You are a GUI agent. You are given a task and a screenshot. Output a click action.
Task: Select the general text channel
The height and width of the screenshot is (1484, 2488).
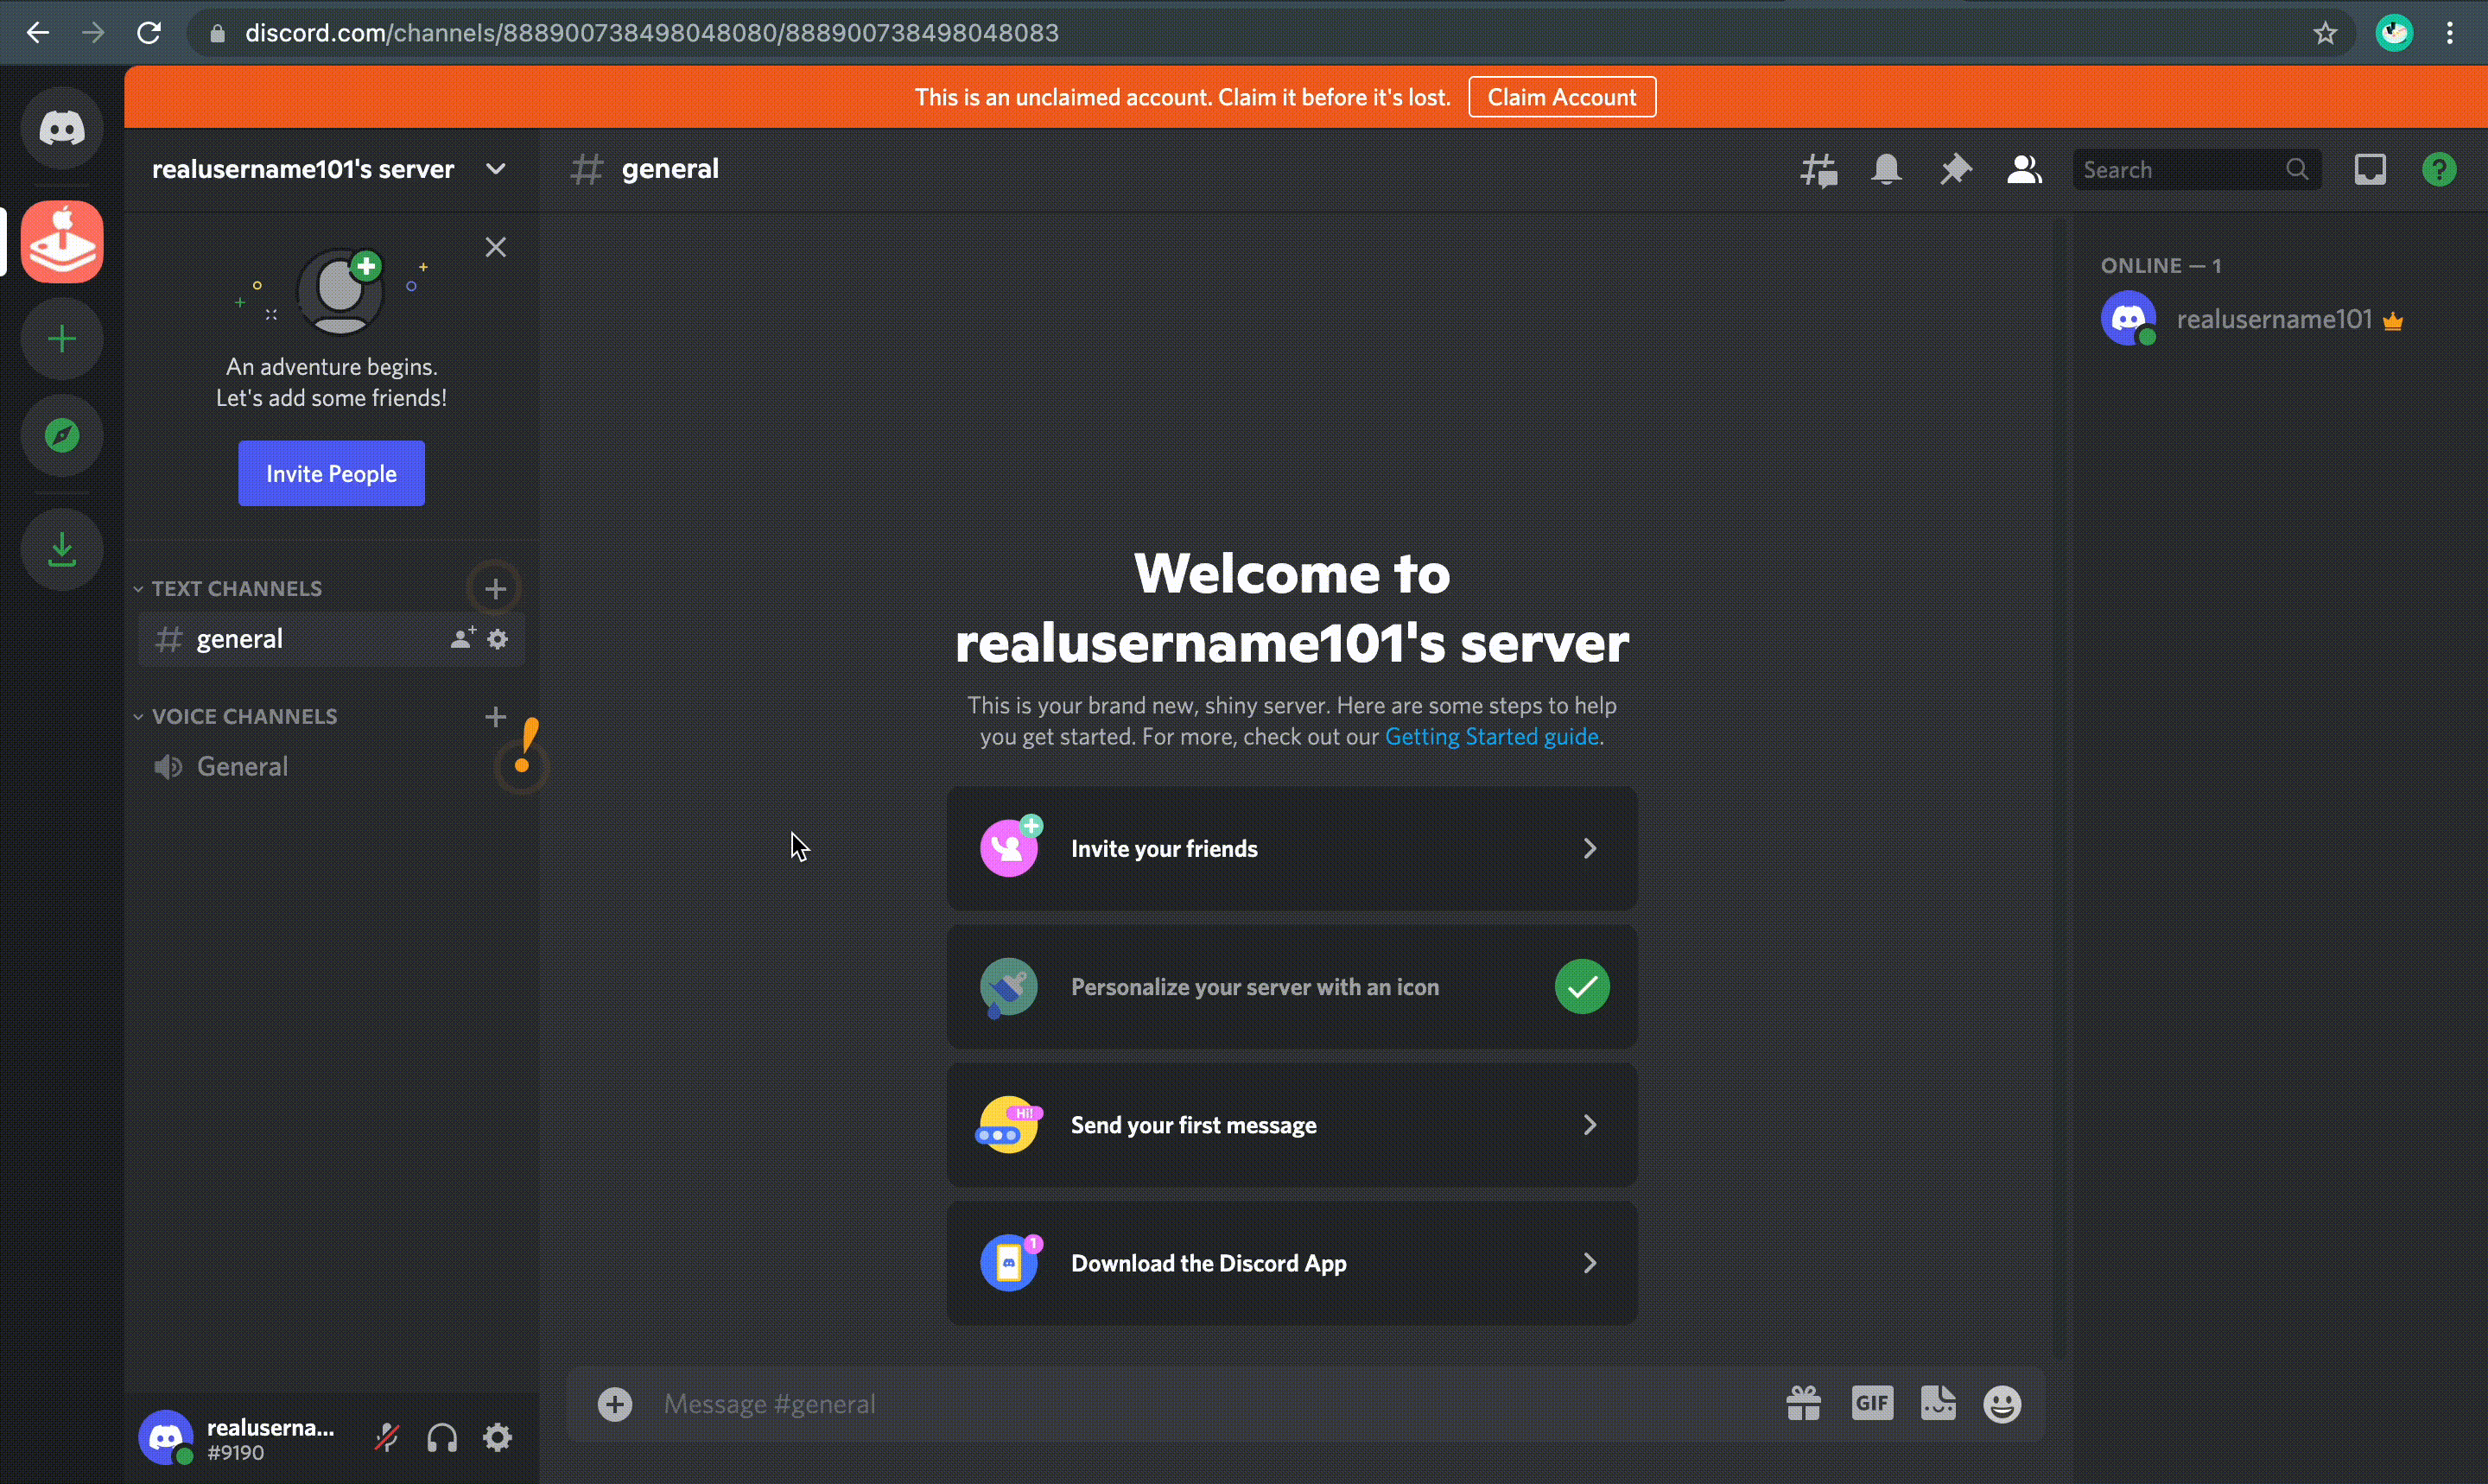[x=331, y=639]
